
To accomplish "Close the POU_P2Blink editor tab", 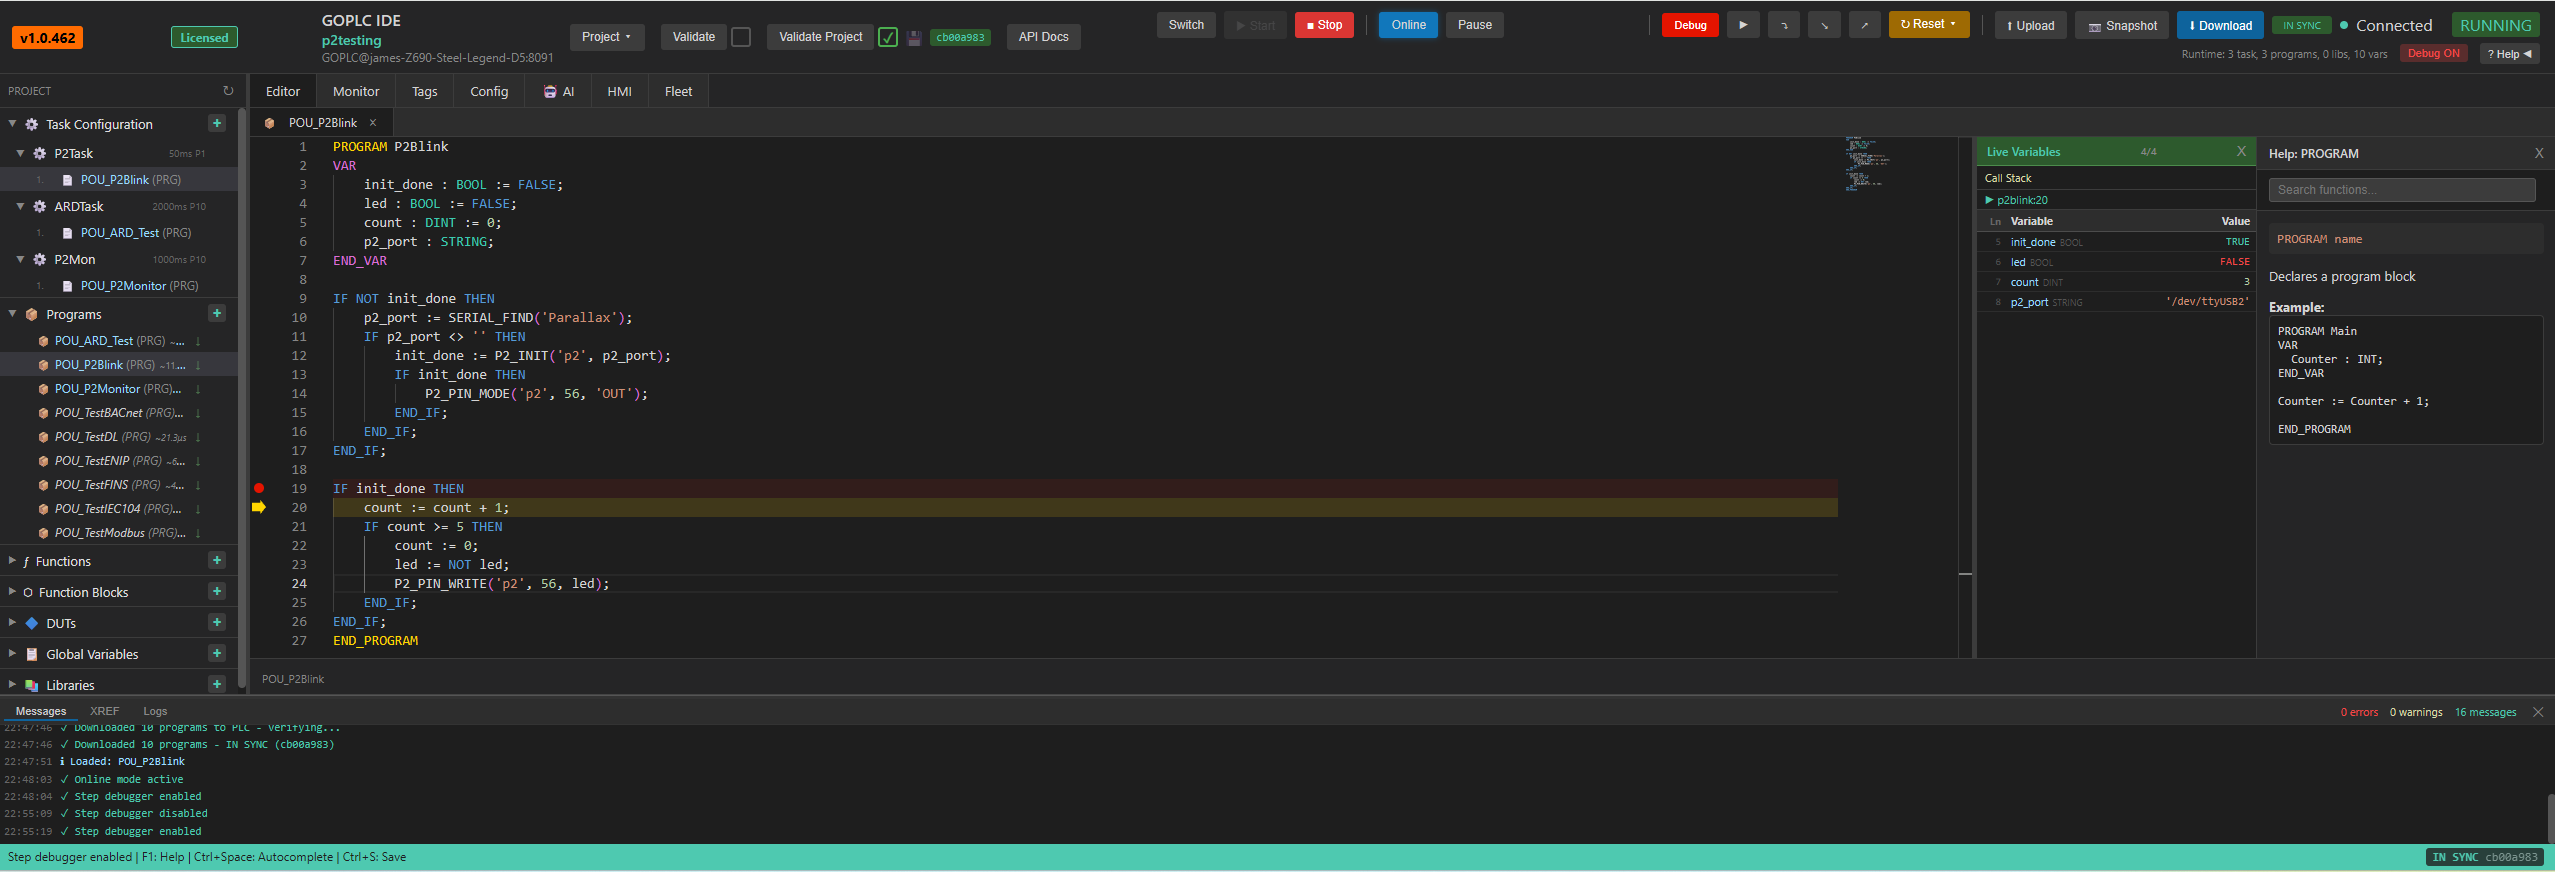I will point(373,123).
